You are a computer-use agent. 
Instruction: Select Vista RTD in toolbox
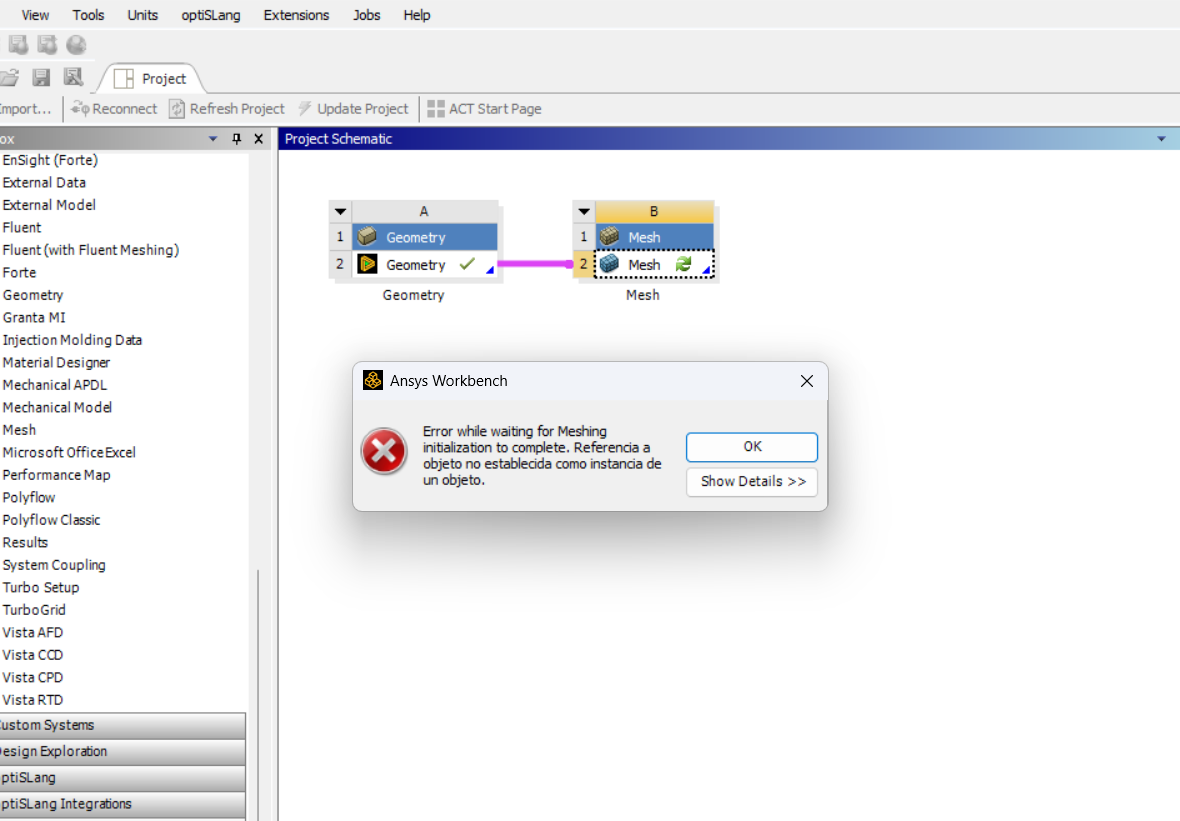tap(32, 700)
